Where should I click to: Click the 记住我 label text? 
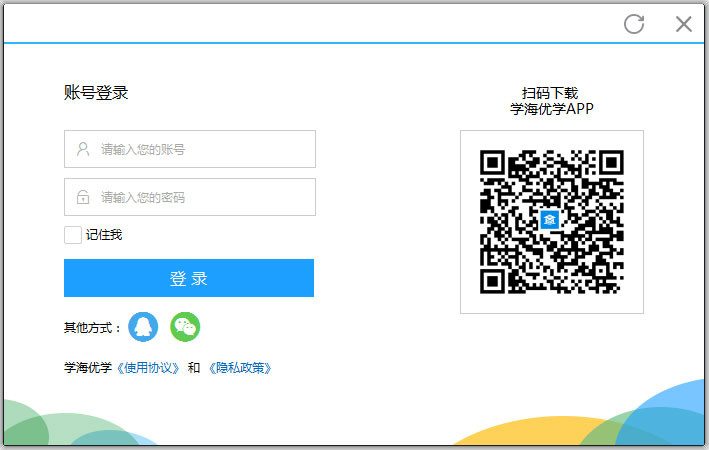click(x=104, y=235)
